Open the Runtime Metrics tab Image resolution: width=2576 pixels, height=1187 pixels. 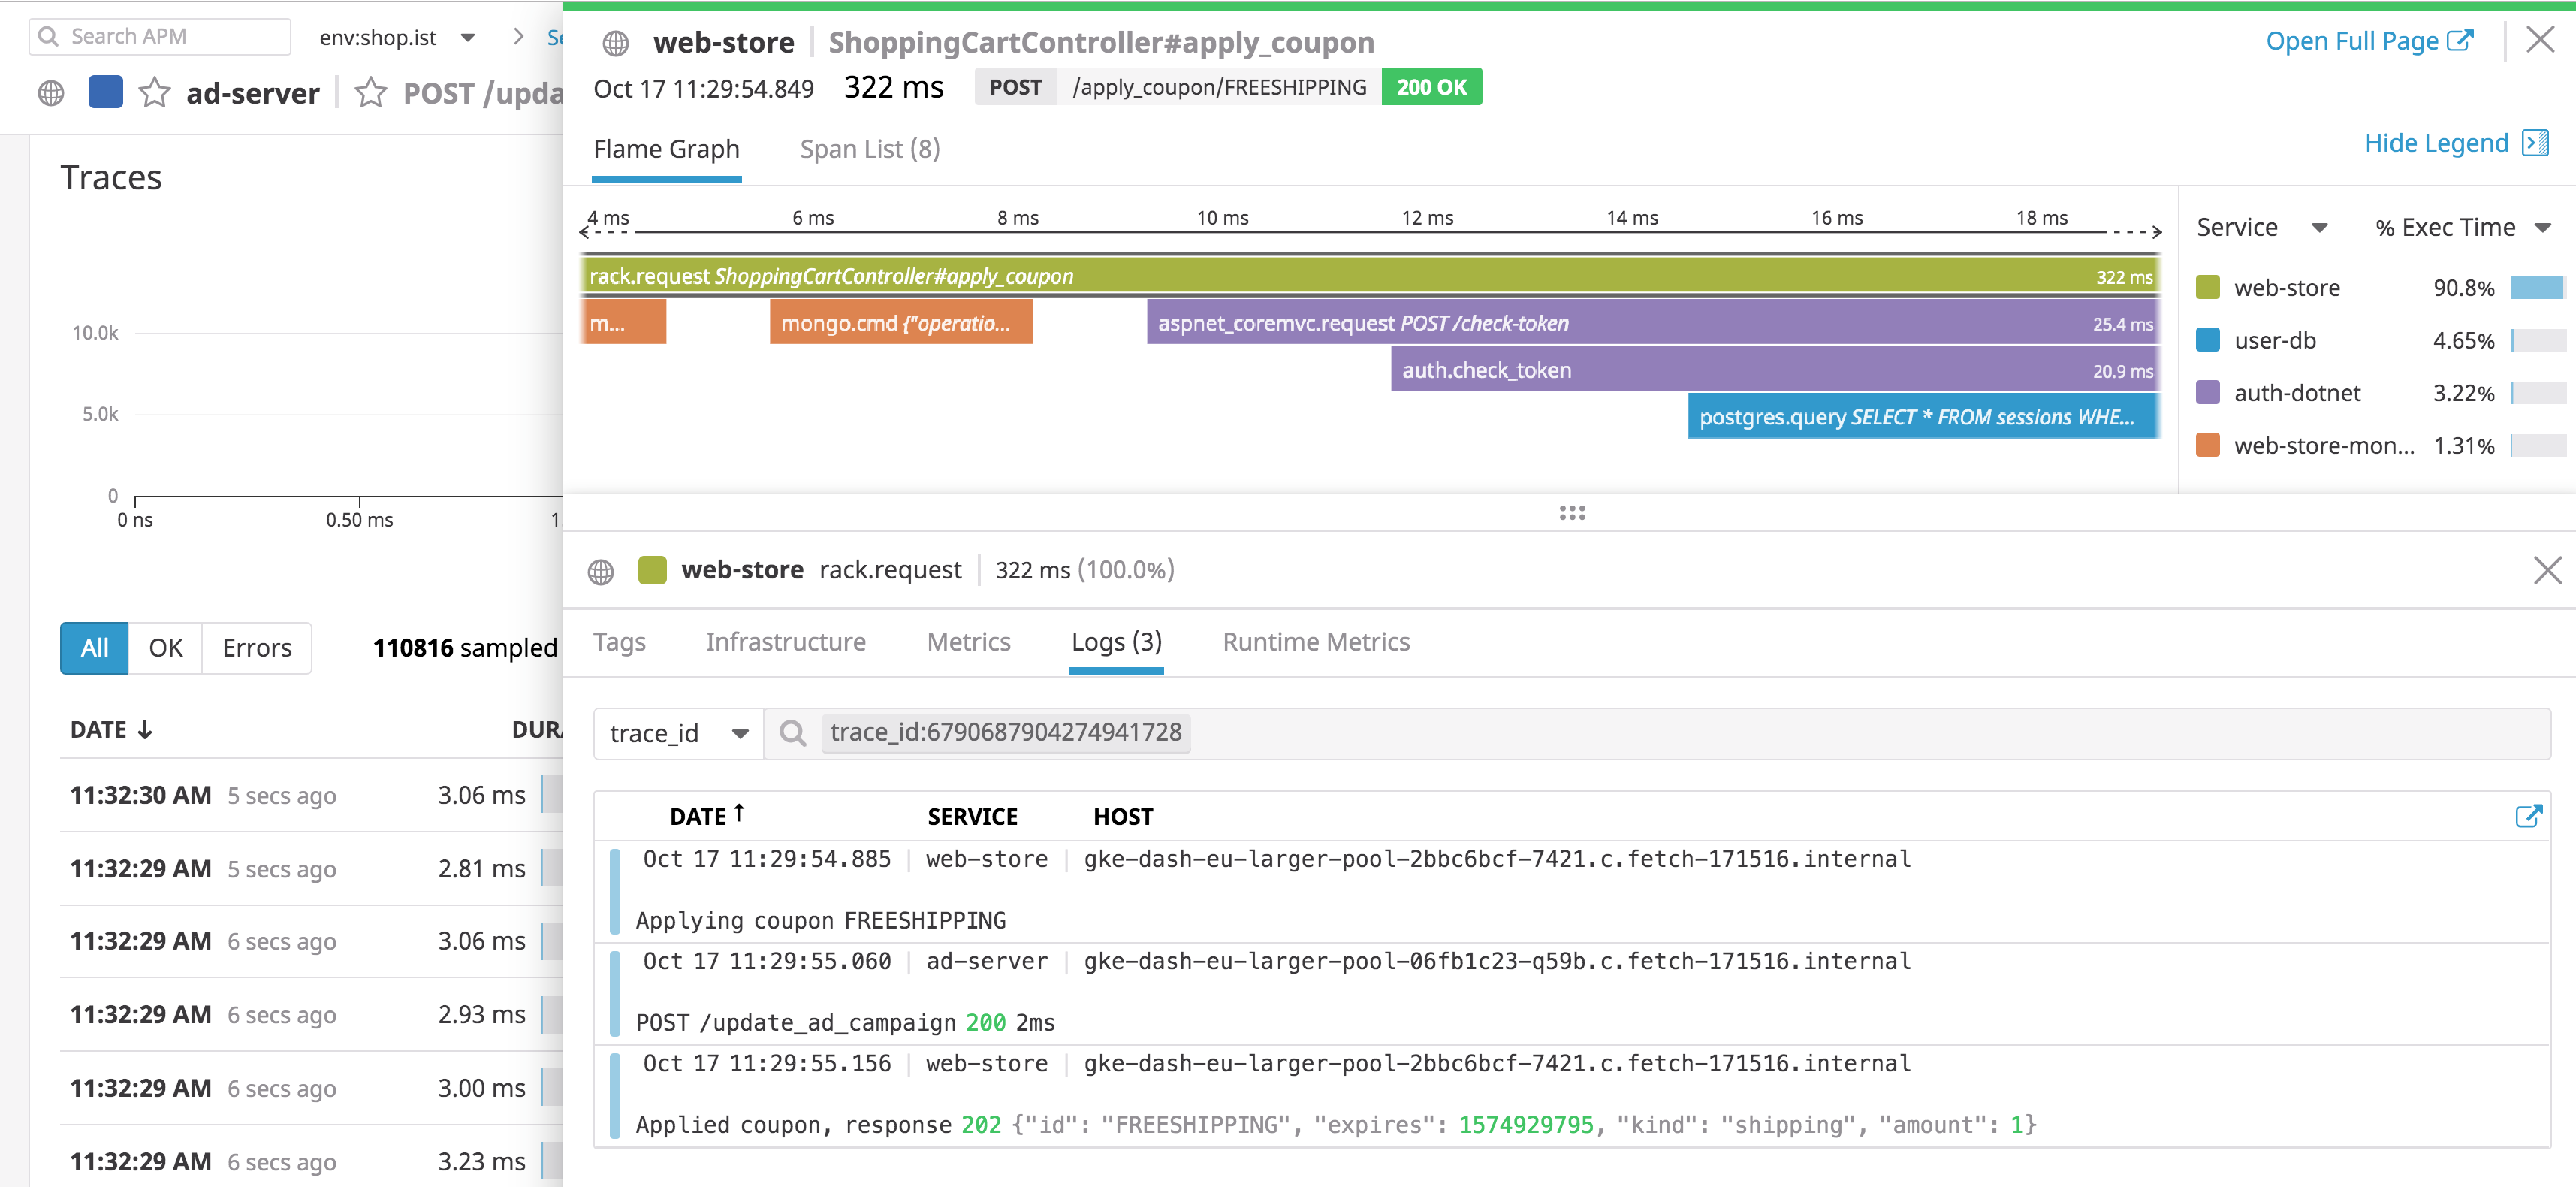point(1316,642)
